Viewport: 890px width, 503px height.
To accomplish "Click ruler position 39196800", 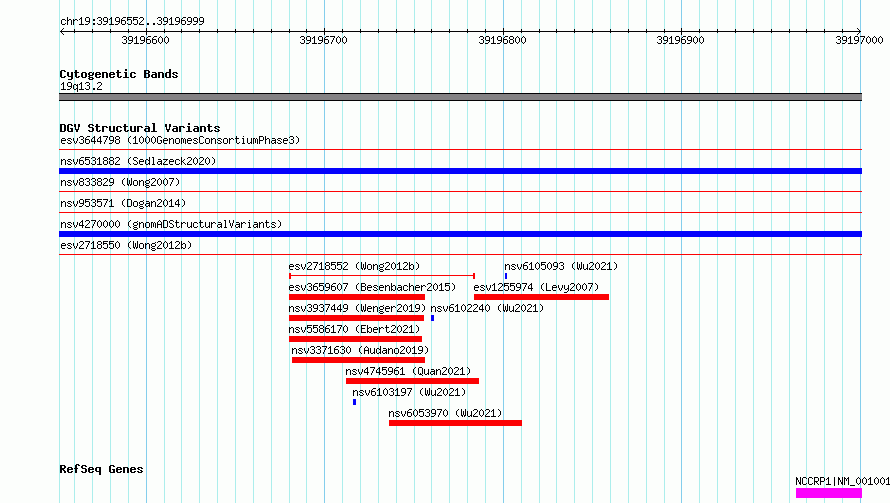I will pyautogui.click(x=502, y=40).
